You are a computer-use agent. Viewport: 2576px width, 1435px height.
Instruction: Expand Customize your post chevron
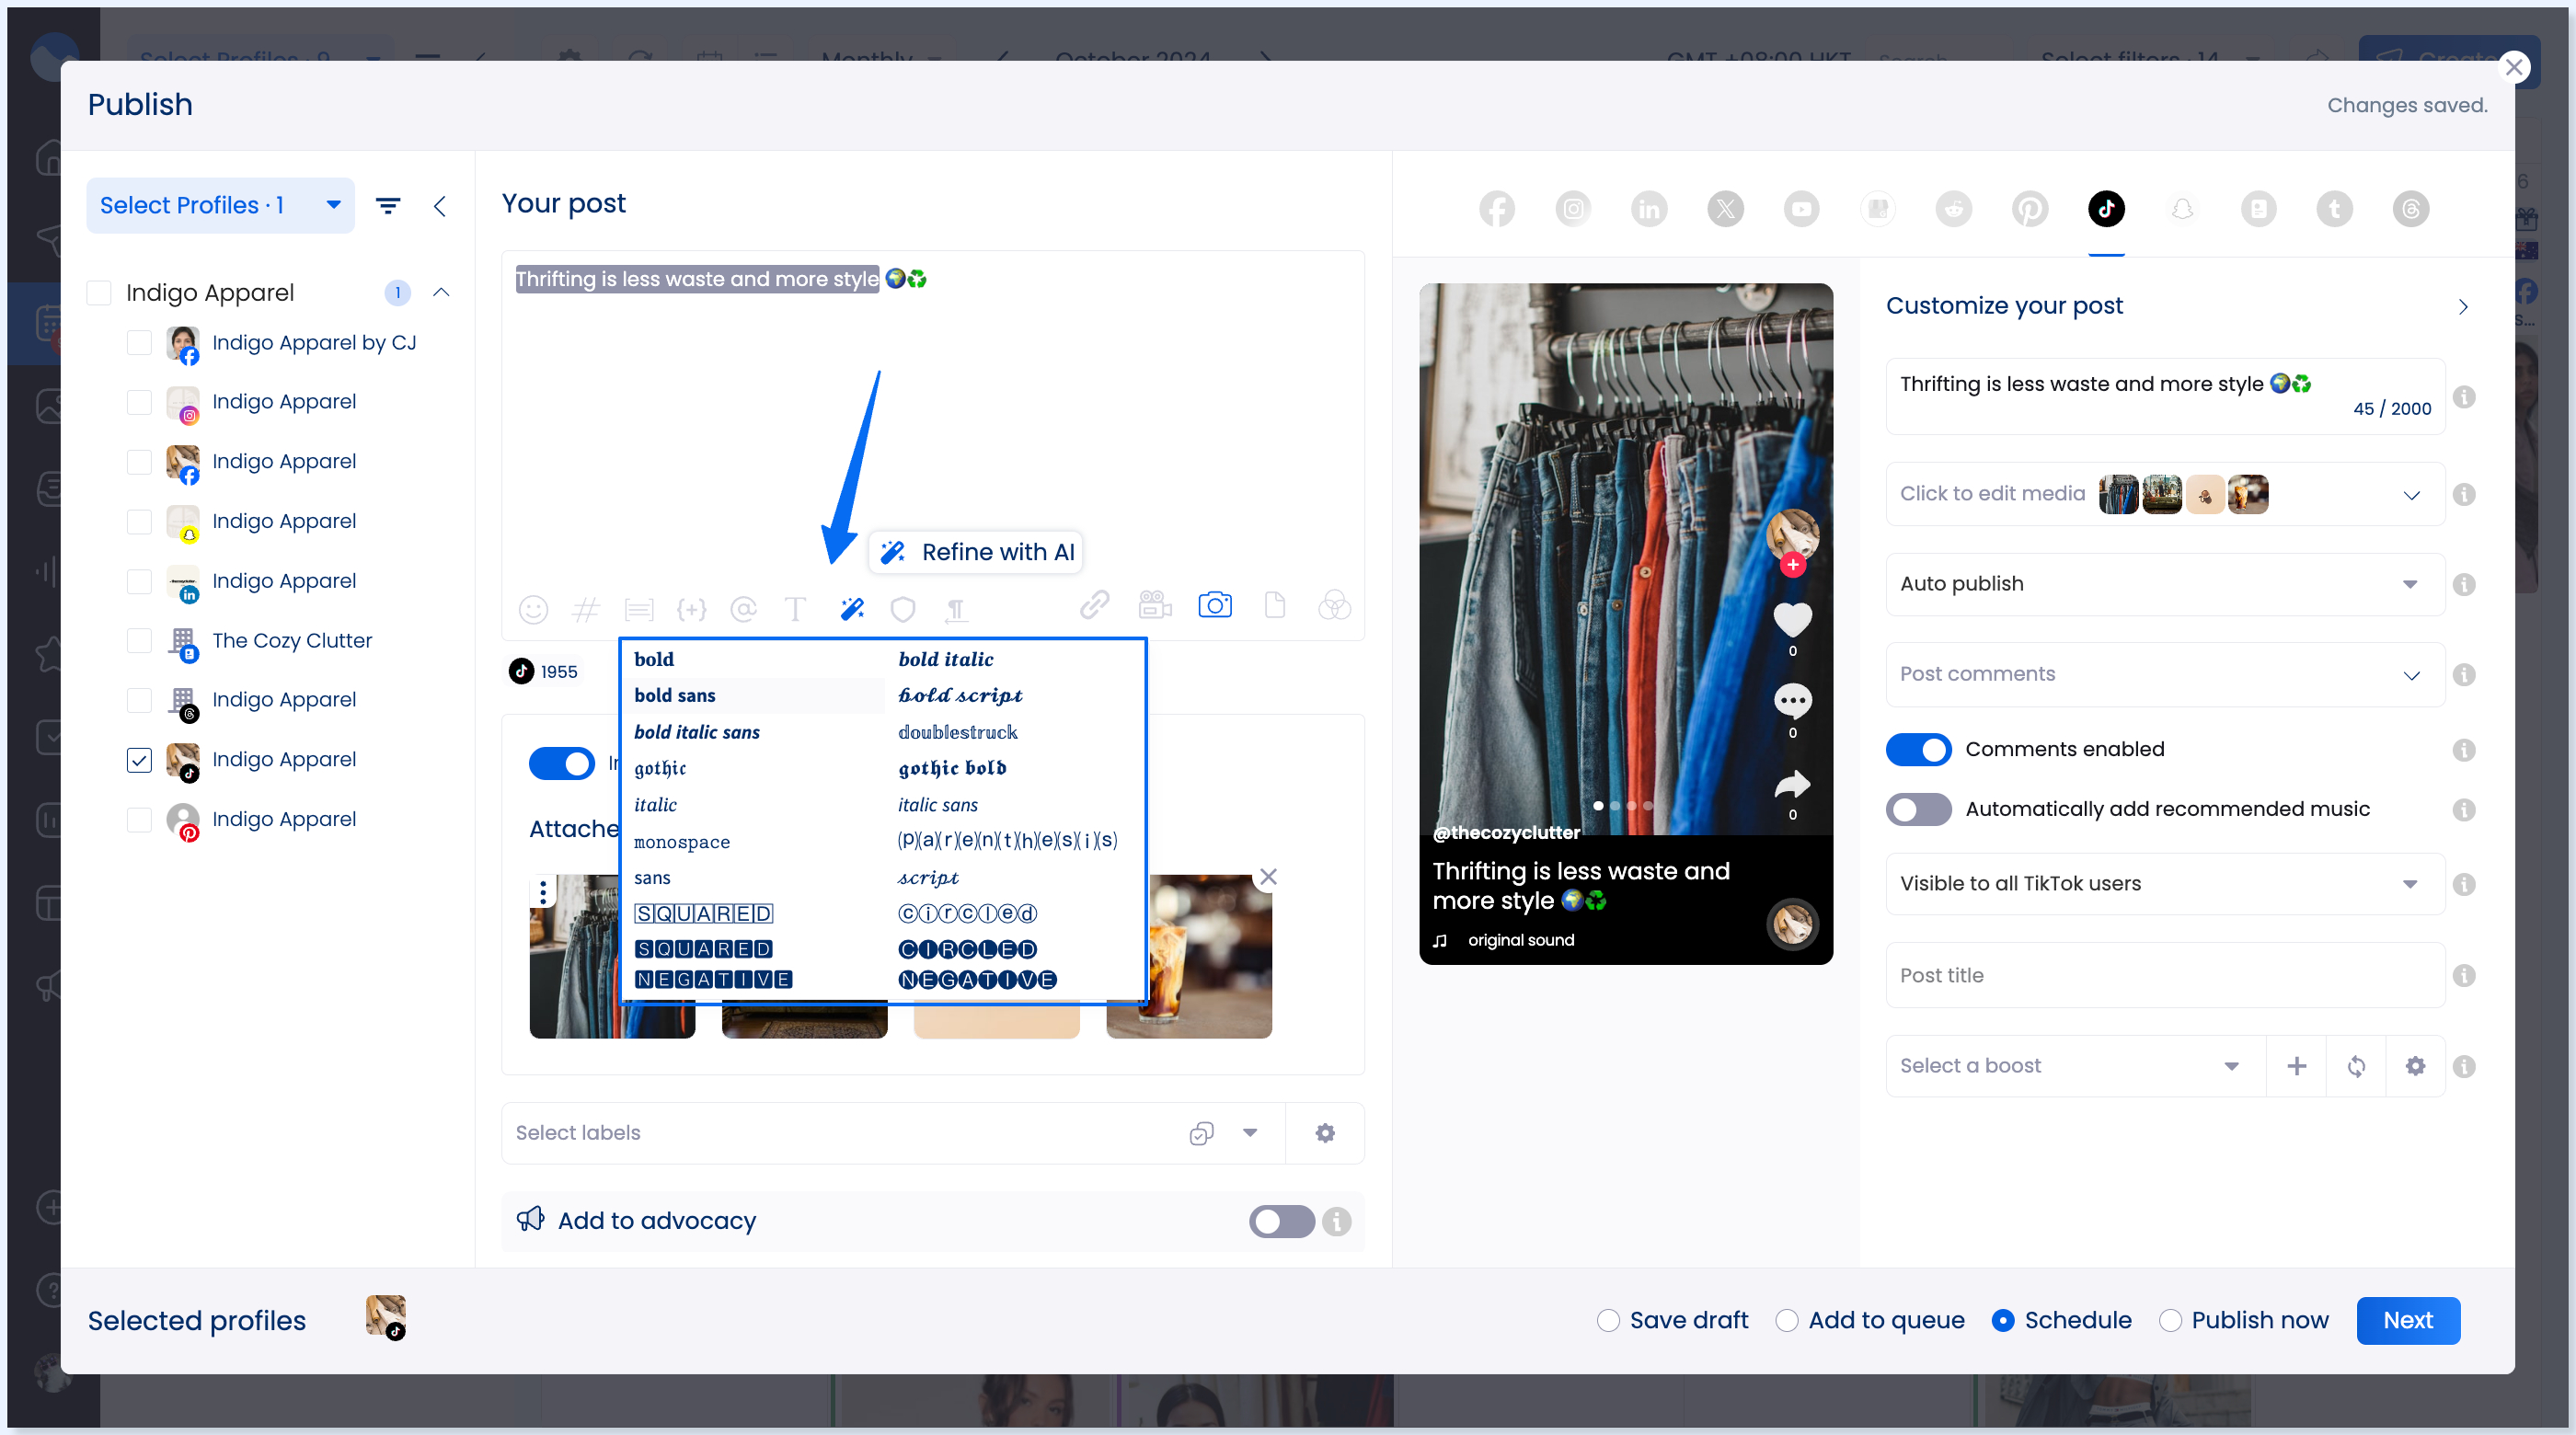[x=2463, y=307]
